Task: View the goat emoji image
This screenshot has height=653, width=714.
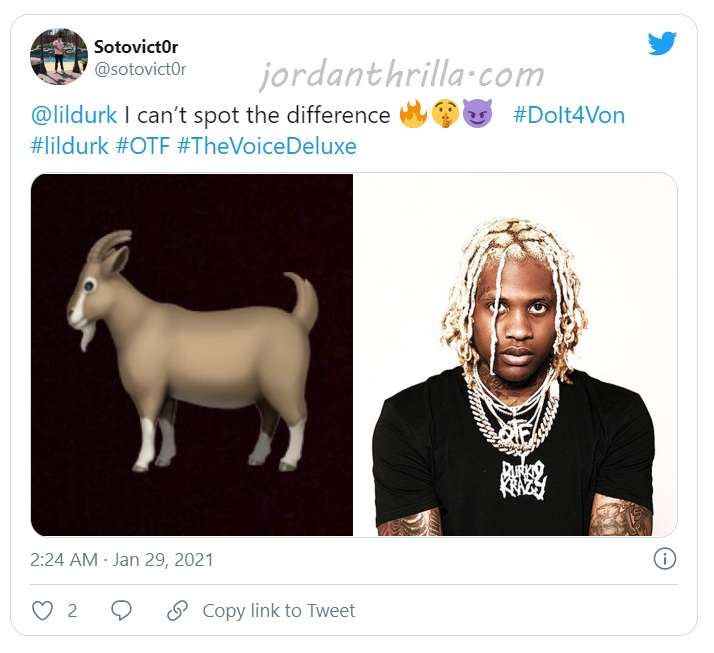Action: pos(192,354)
